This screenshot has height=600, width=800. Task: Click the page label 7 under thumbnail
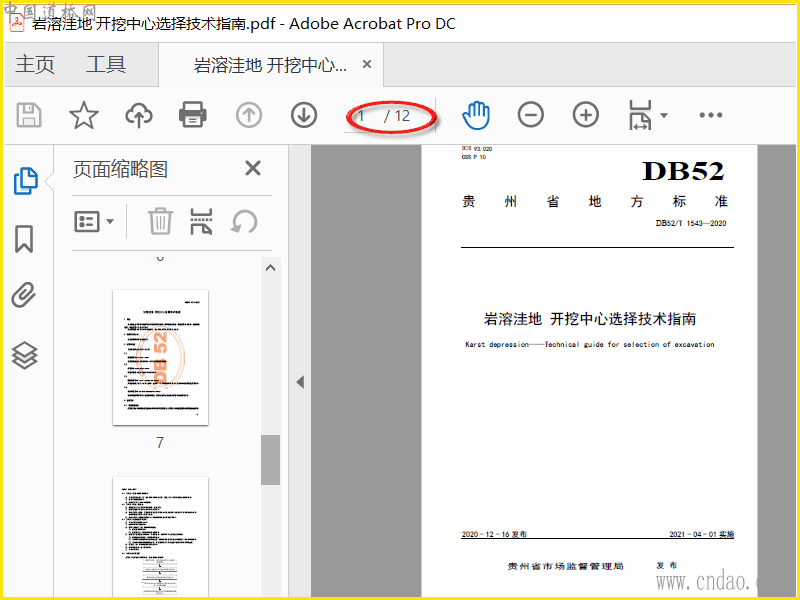(x=160, y=442)
